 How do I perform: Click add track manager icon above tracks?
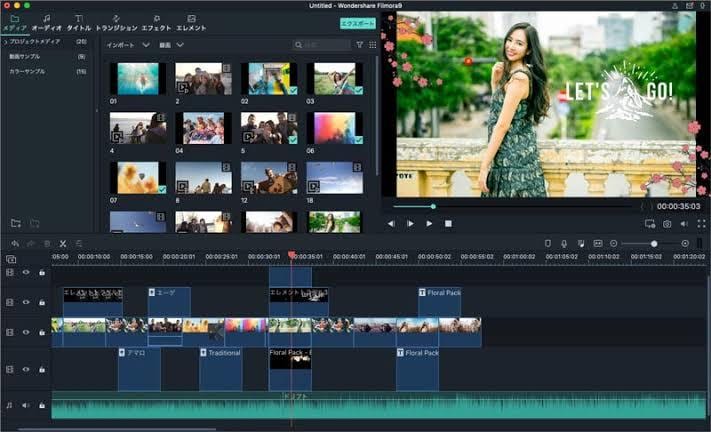tap(11, 259)
